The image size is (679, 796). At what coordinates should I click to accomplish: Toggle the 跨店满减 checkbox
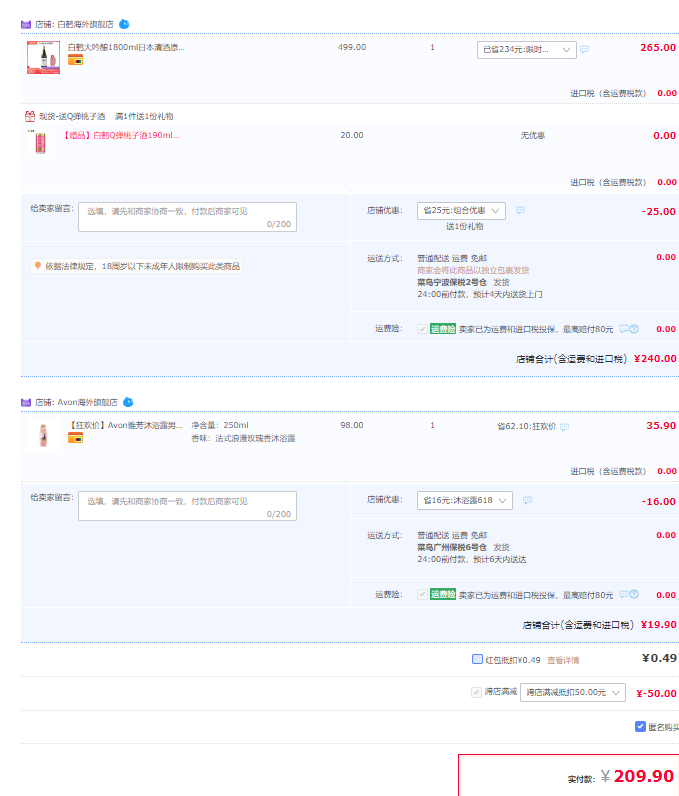coord(476,692)
